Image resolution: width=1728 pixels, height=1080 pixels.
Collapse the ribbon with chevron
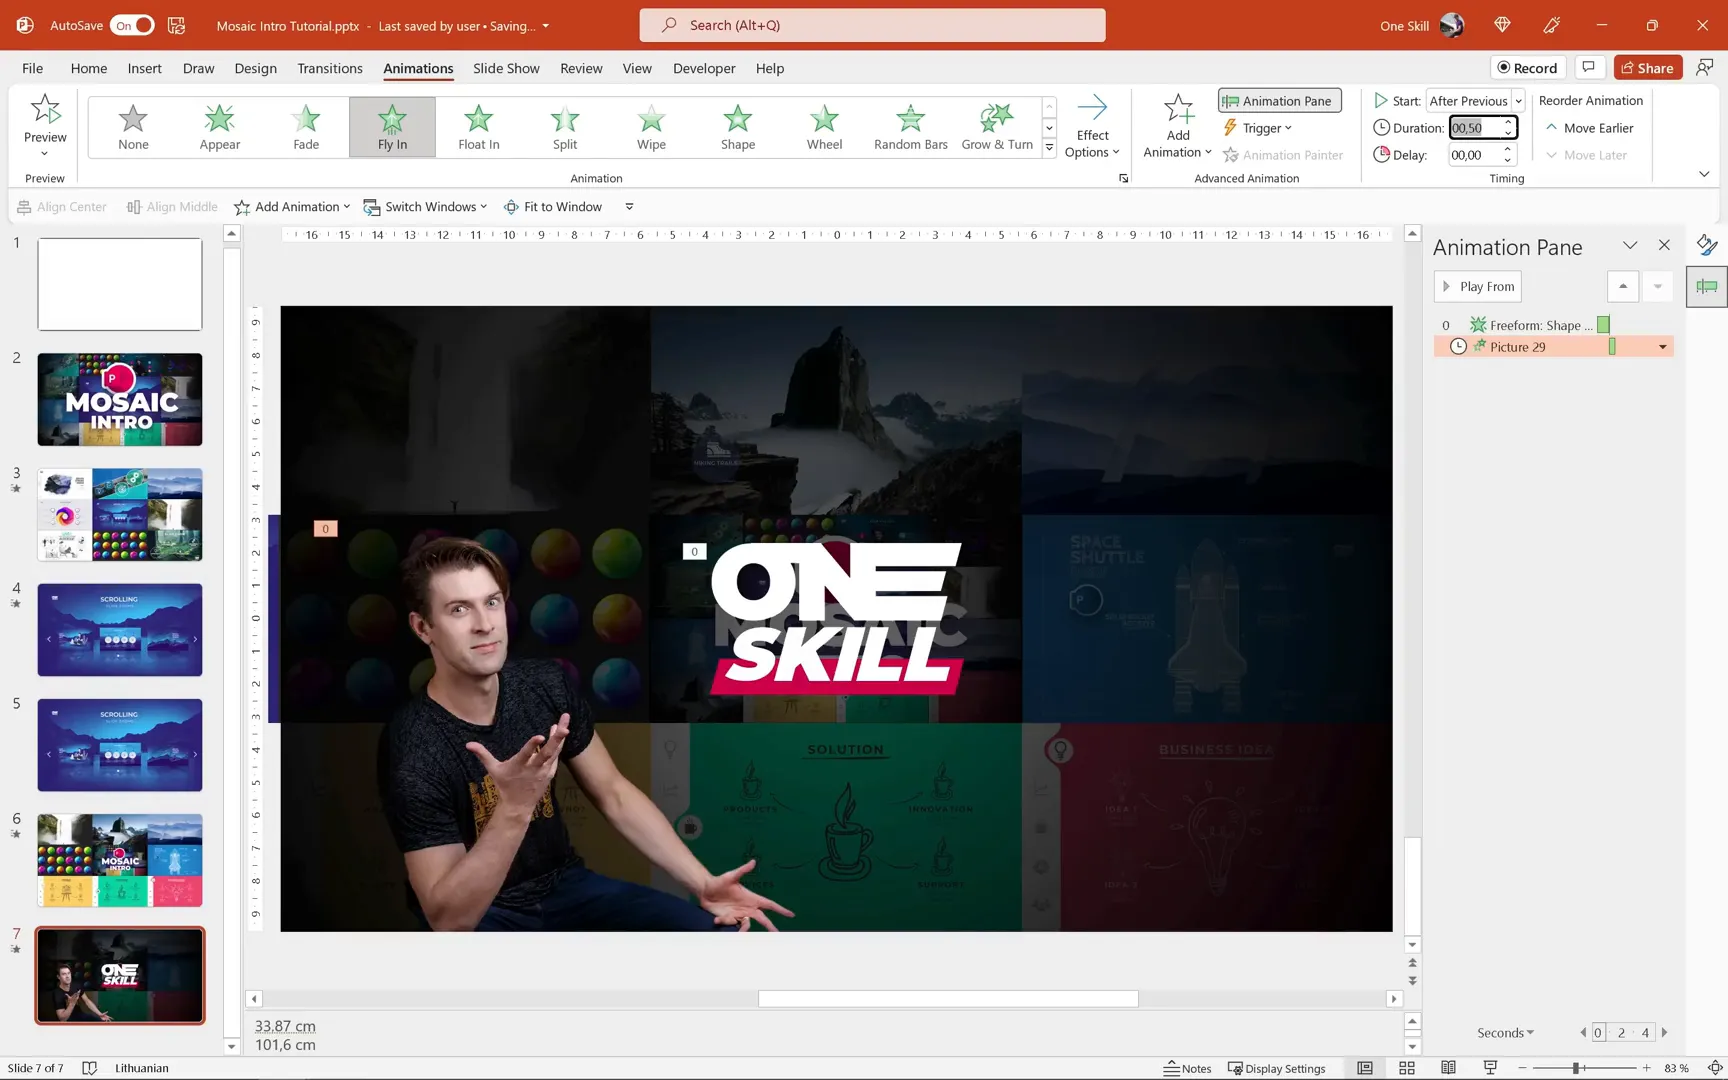(x=1704, y=174)
